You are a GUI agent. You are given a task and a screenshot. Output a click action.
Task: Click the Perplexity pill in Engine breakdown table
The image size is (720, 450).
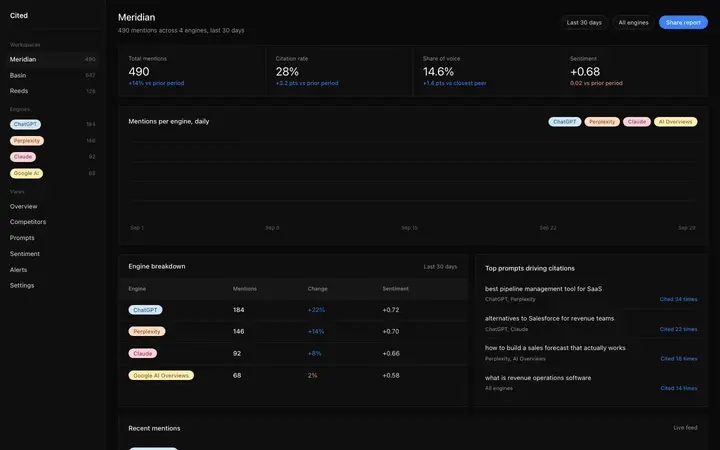147,332
